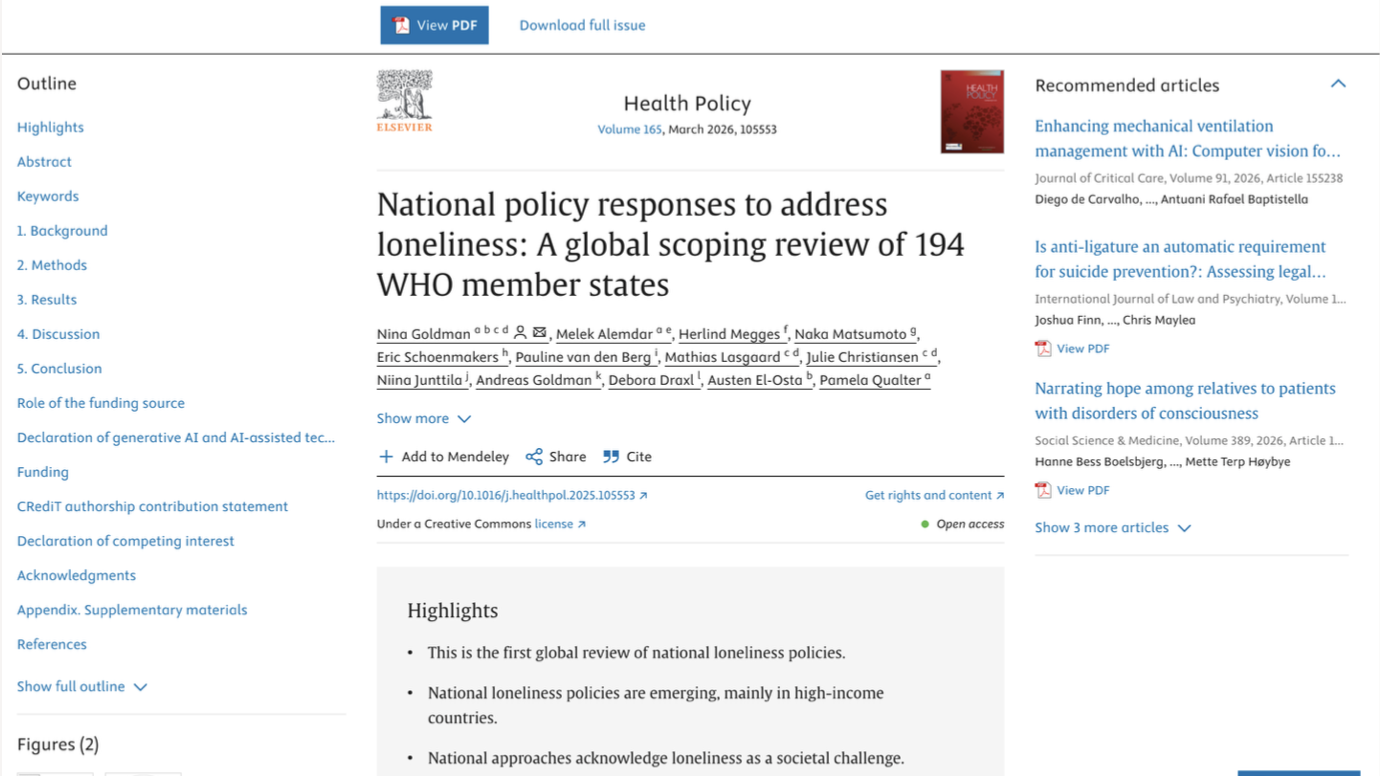Click the quotation mark Cite icon
Image resolution: width=1380 pixels, height=776 pixels.
click(611, 456)
